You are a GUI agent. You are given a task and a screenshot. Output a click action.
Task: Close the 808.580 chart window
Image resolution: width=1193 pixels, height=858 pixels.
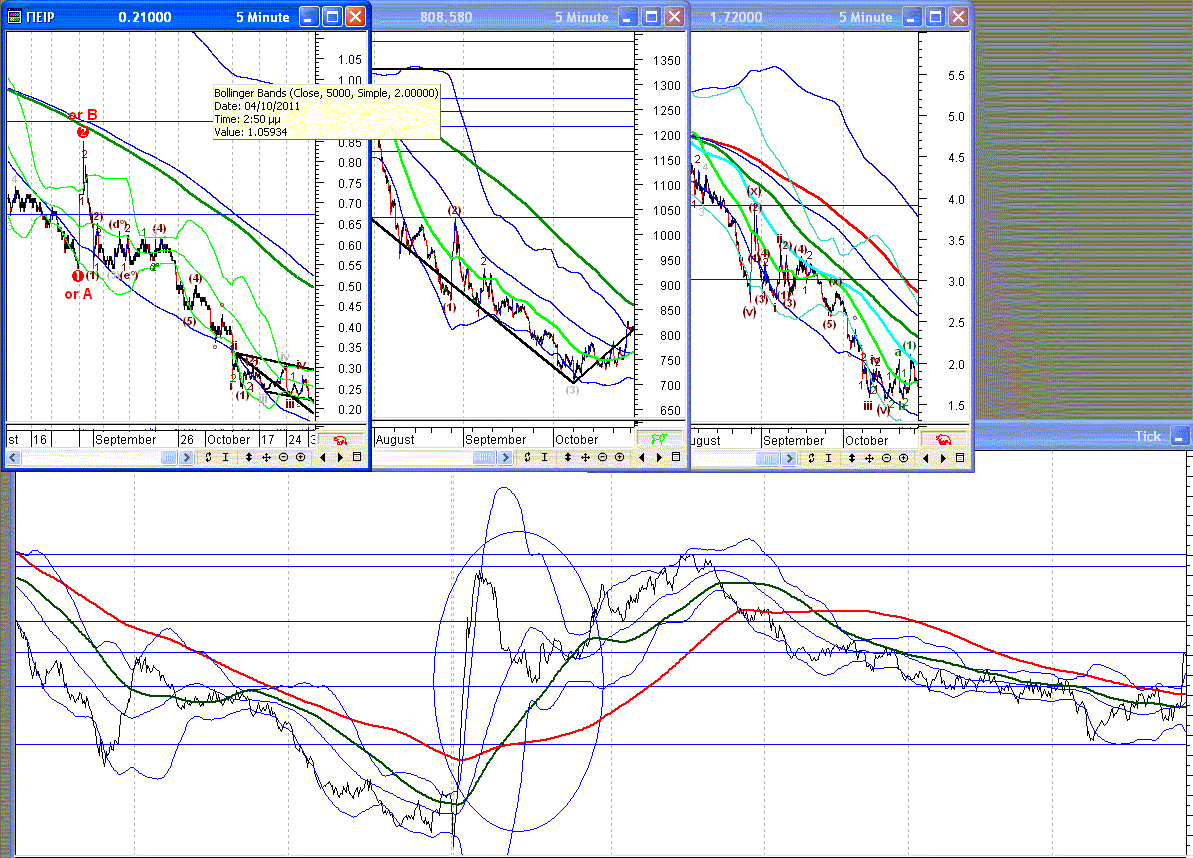[x=674, y=17]
